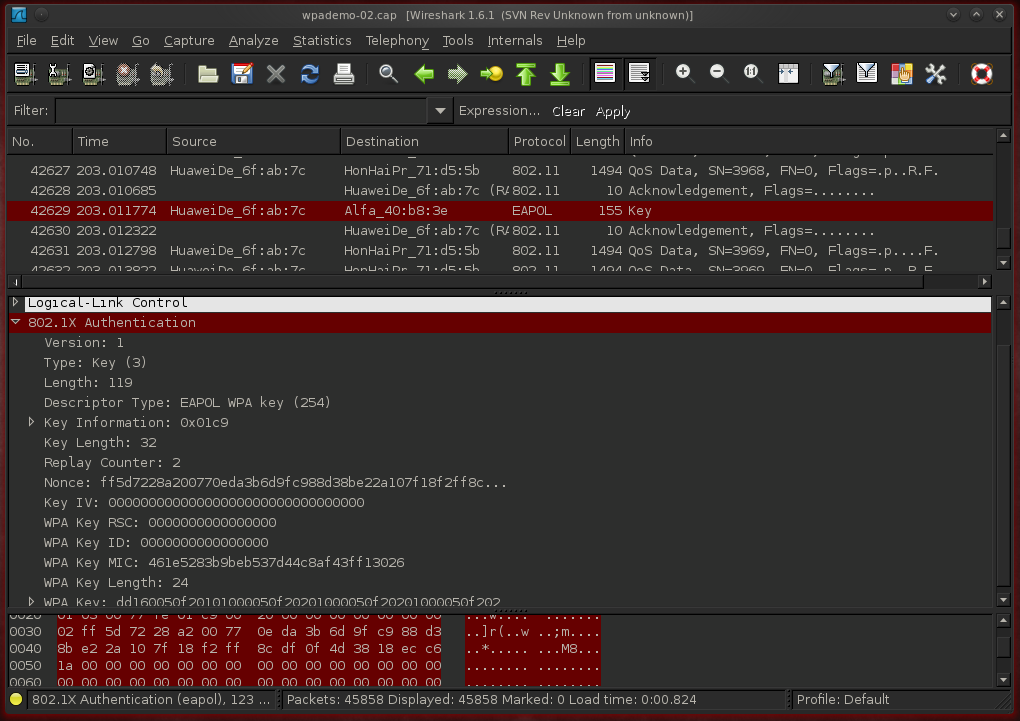The image size is (1020, 721).
Task: Open the Filter history dropdown arrow
Action: [440, 111]
